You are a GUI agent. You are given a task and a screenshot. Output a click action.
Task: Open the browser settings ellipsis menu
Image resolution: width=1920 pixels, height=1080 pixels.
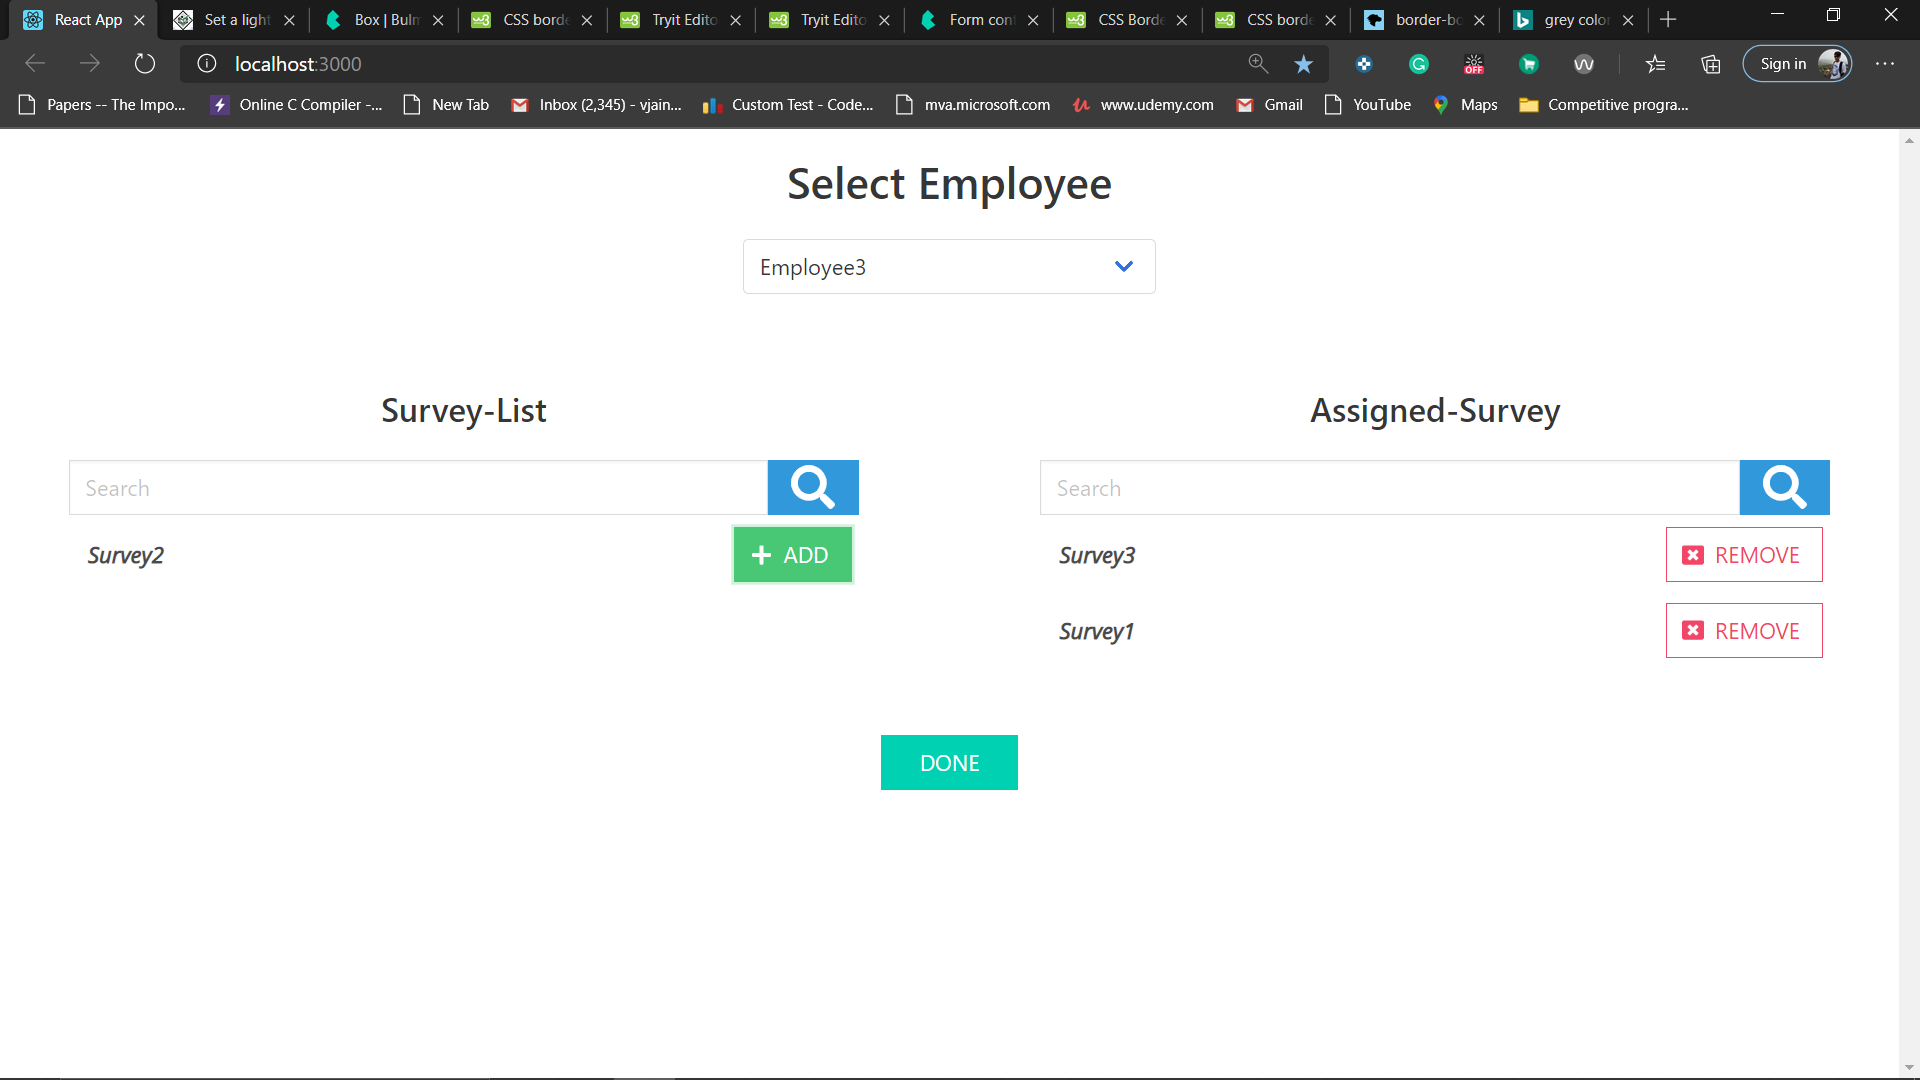[1885, 64]
